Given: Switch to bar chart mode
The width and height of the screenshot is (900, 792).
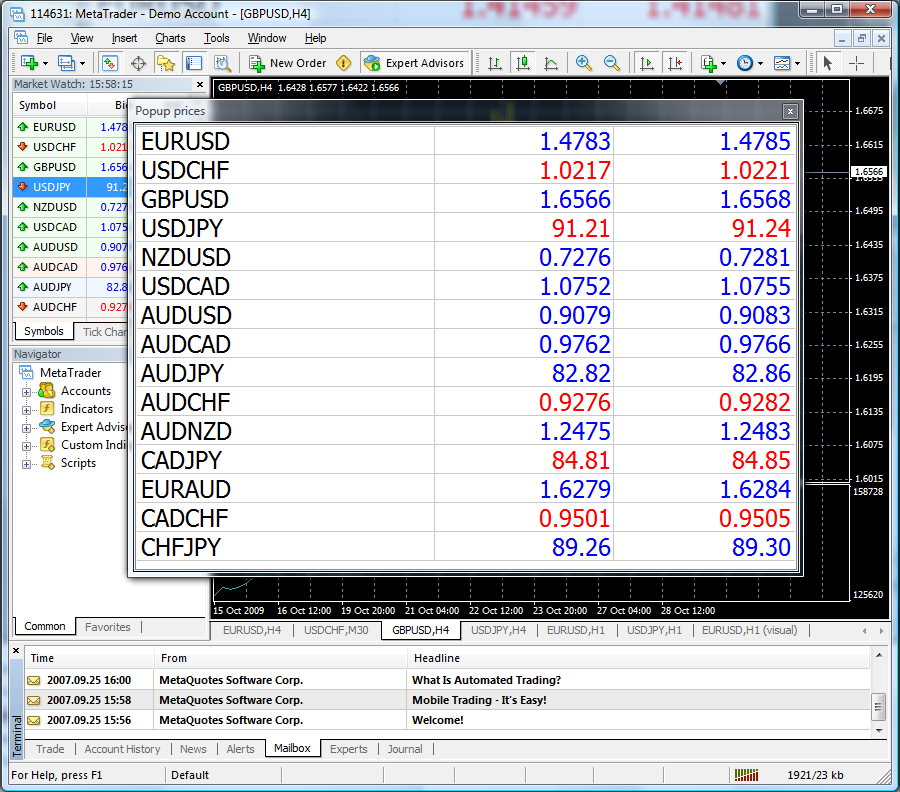Looking at the screenshot, I should pos(494,63).
